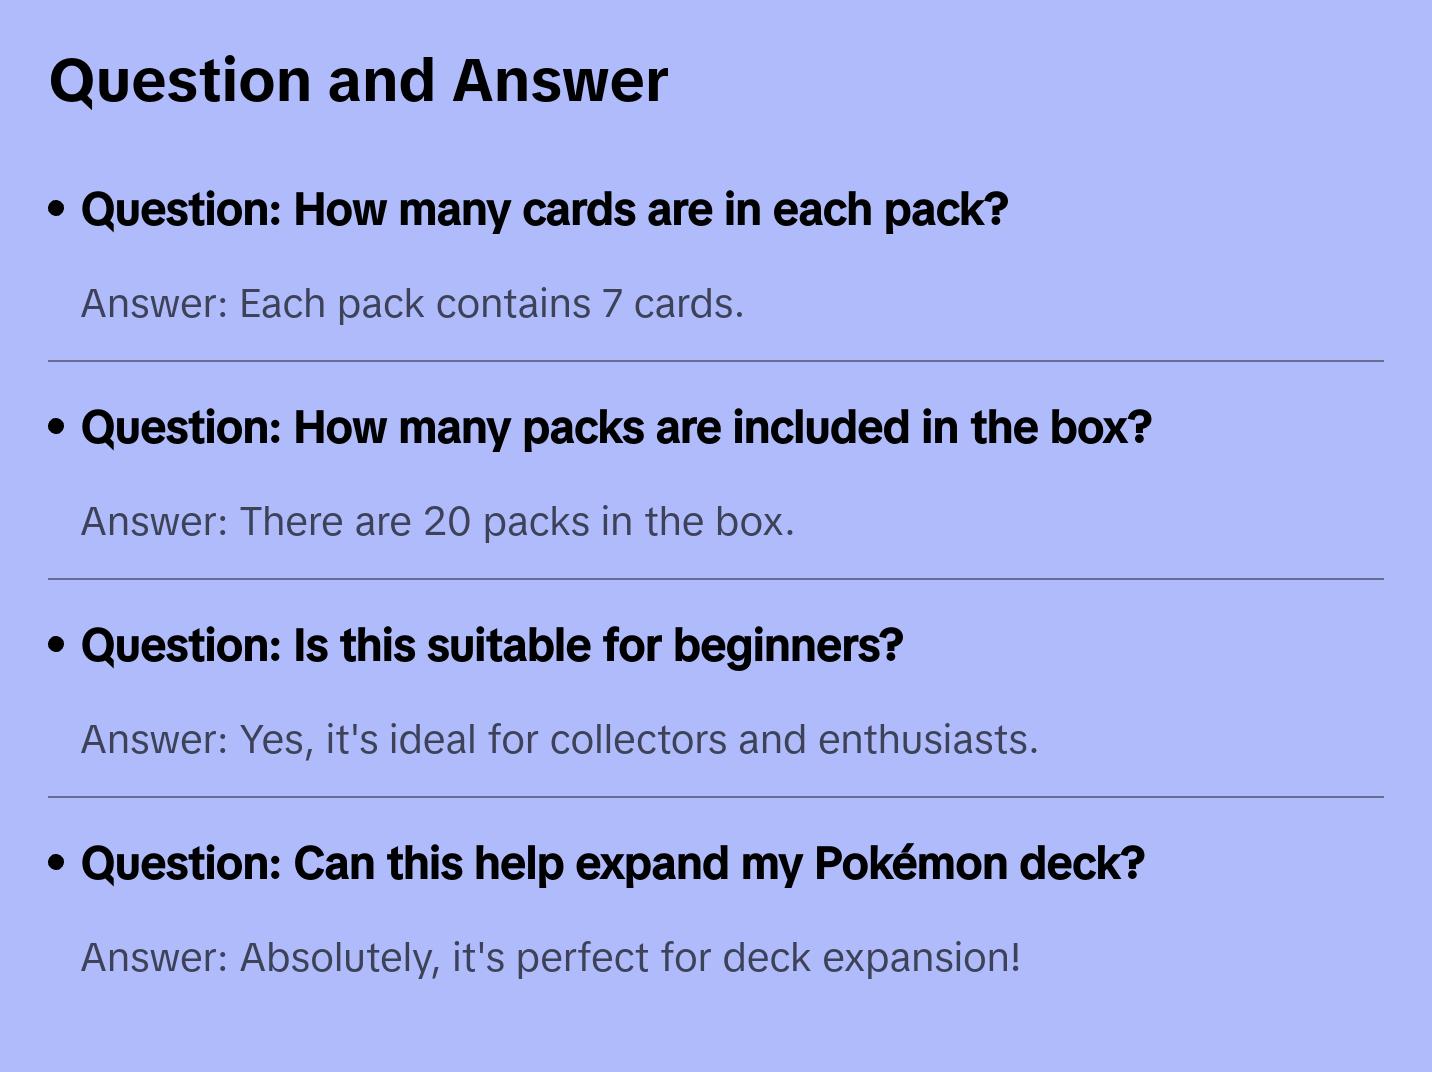The image size is (1432, 1072).
Task: Select the question about cards in each pack
Action: [544, 210]
